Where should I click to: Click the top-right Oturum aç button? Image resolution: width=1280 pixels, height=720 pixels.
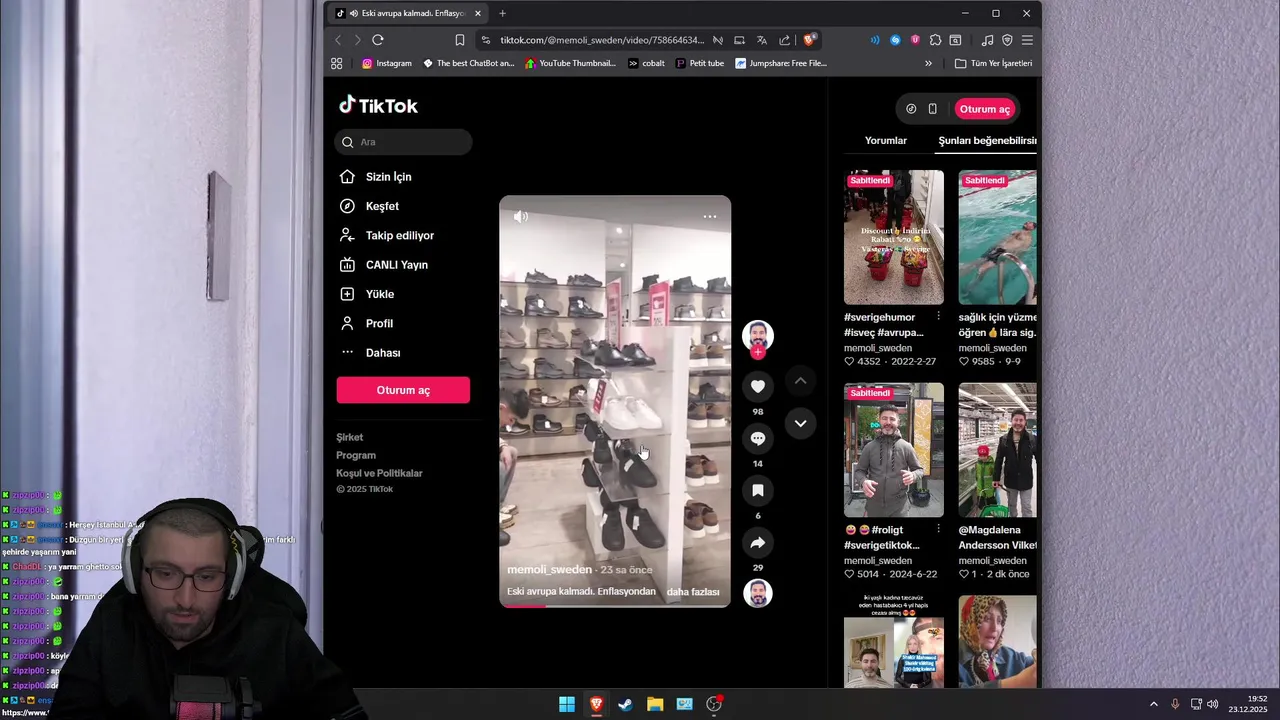[984, 109]
